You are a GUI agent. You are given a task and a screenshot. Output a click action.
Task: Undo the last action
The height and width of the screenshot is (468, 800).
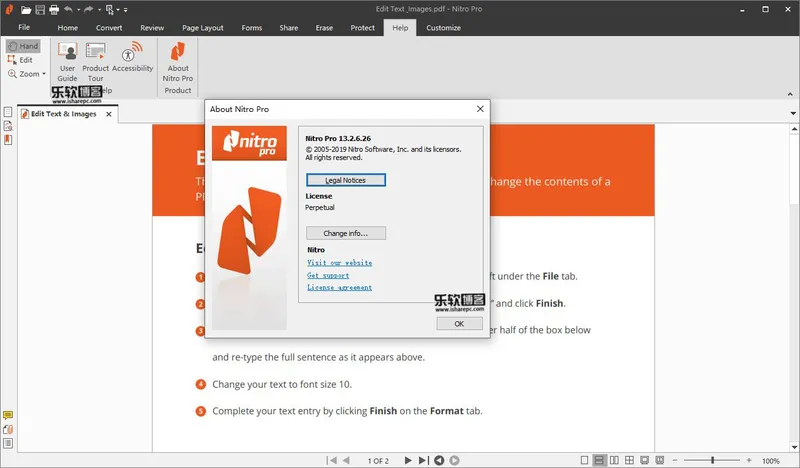(x=68, y=9)
